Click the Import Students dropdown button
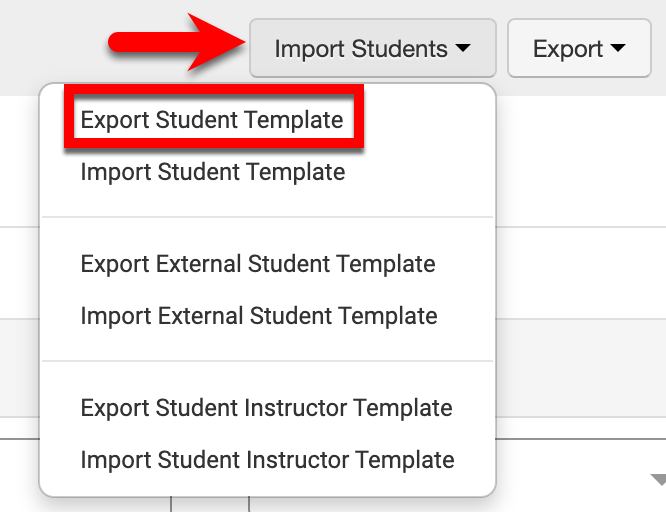Screen dimensions: 666x512 [372, 48]
